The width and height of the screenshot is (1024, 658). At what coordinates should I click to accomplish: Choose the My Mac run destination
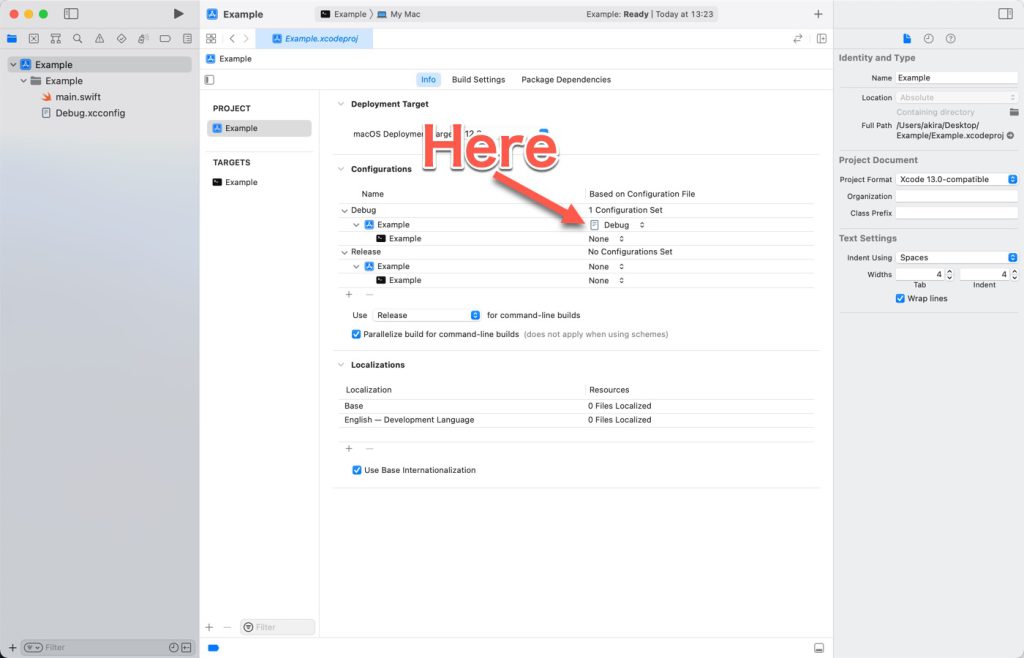pyautogui.click(x=398, y=14)
